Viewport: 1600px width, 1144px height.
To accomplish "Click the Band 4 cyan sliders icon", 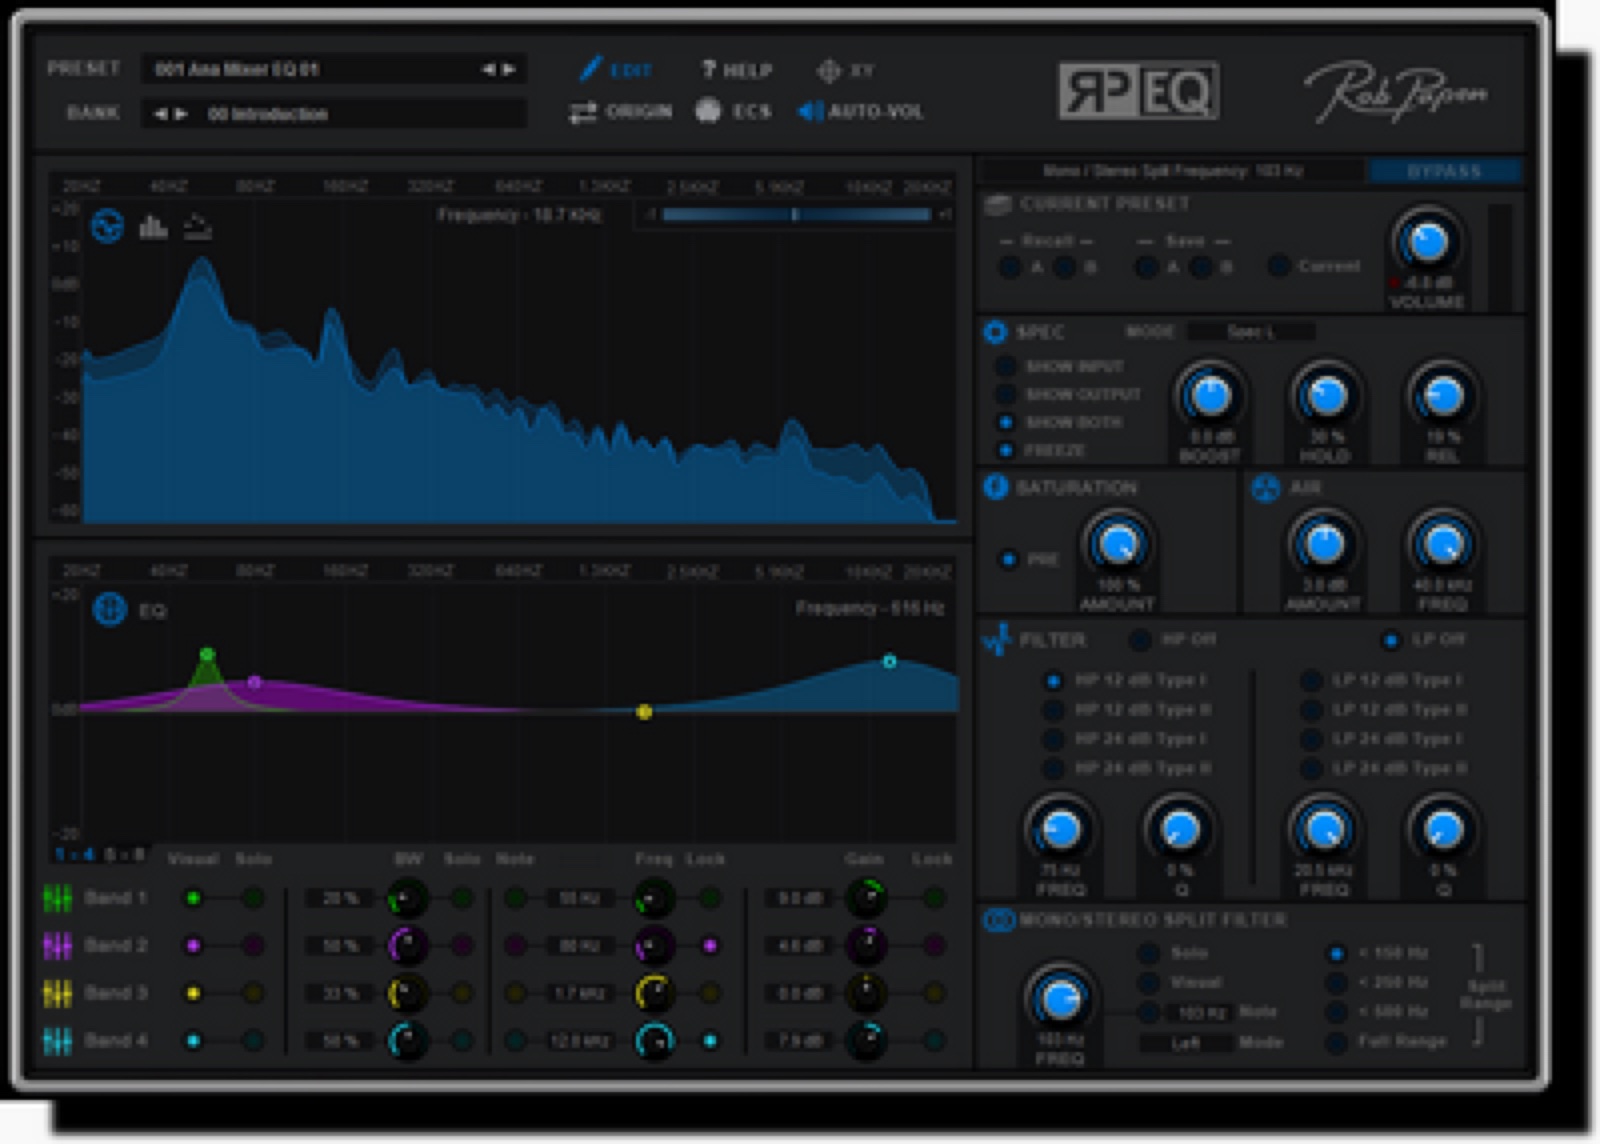I will (58, 1041).
